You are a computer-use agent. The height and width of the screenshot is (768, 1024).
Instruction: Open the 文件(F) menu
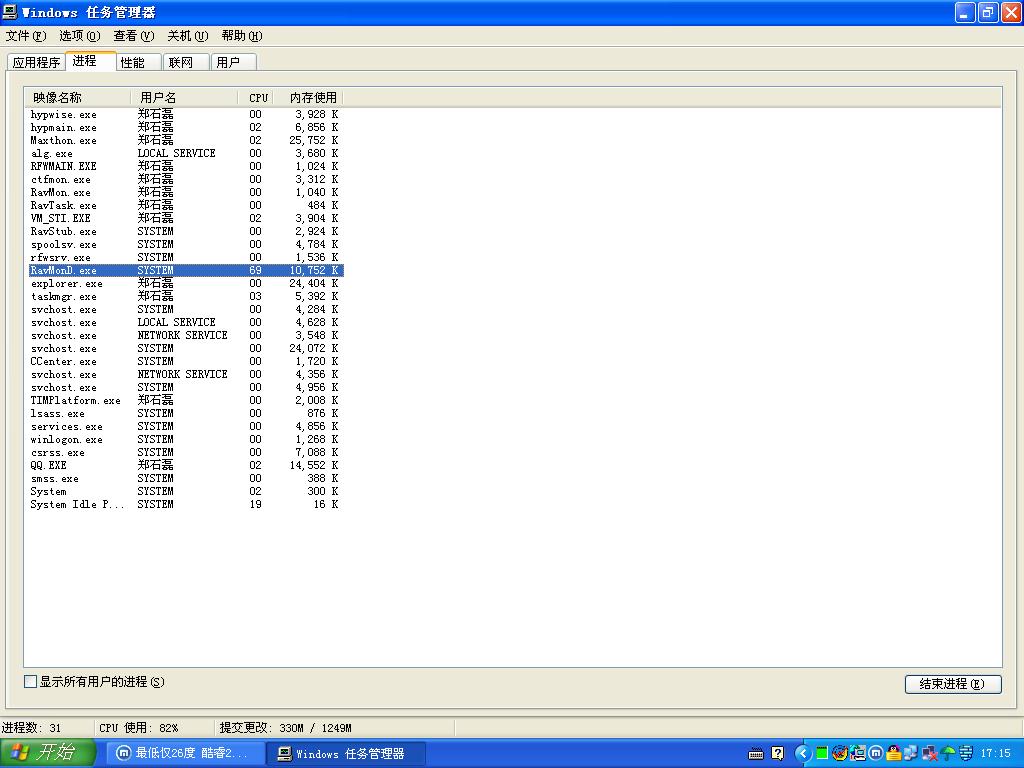coord(26,35)
